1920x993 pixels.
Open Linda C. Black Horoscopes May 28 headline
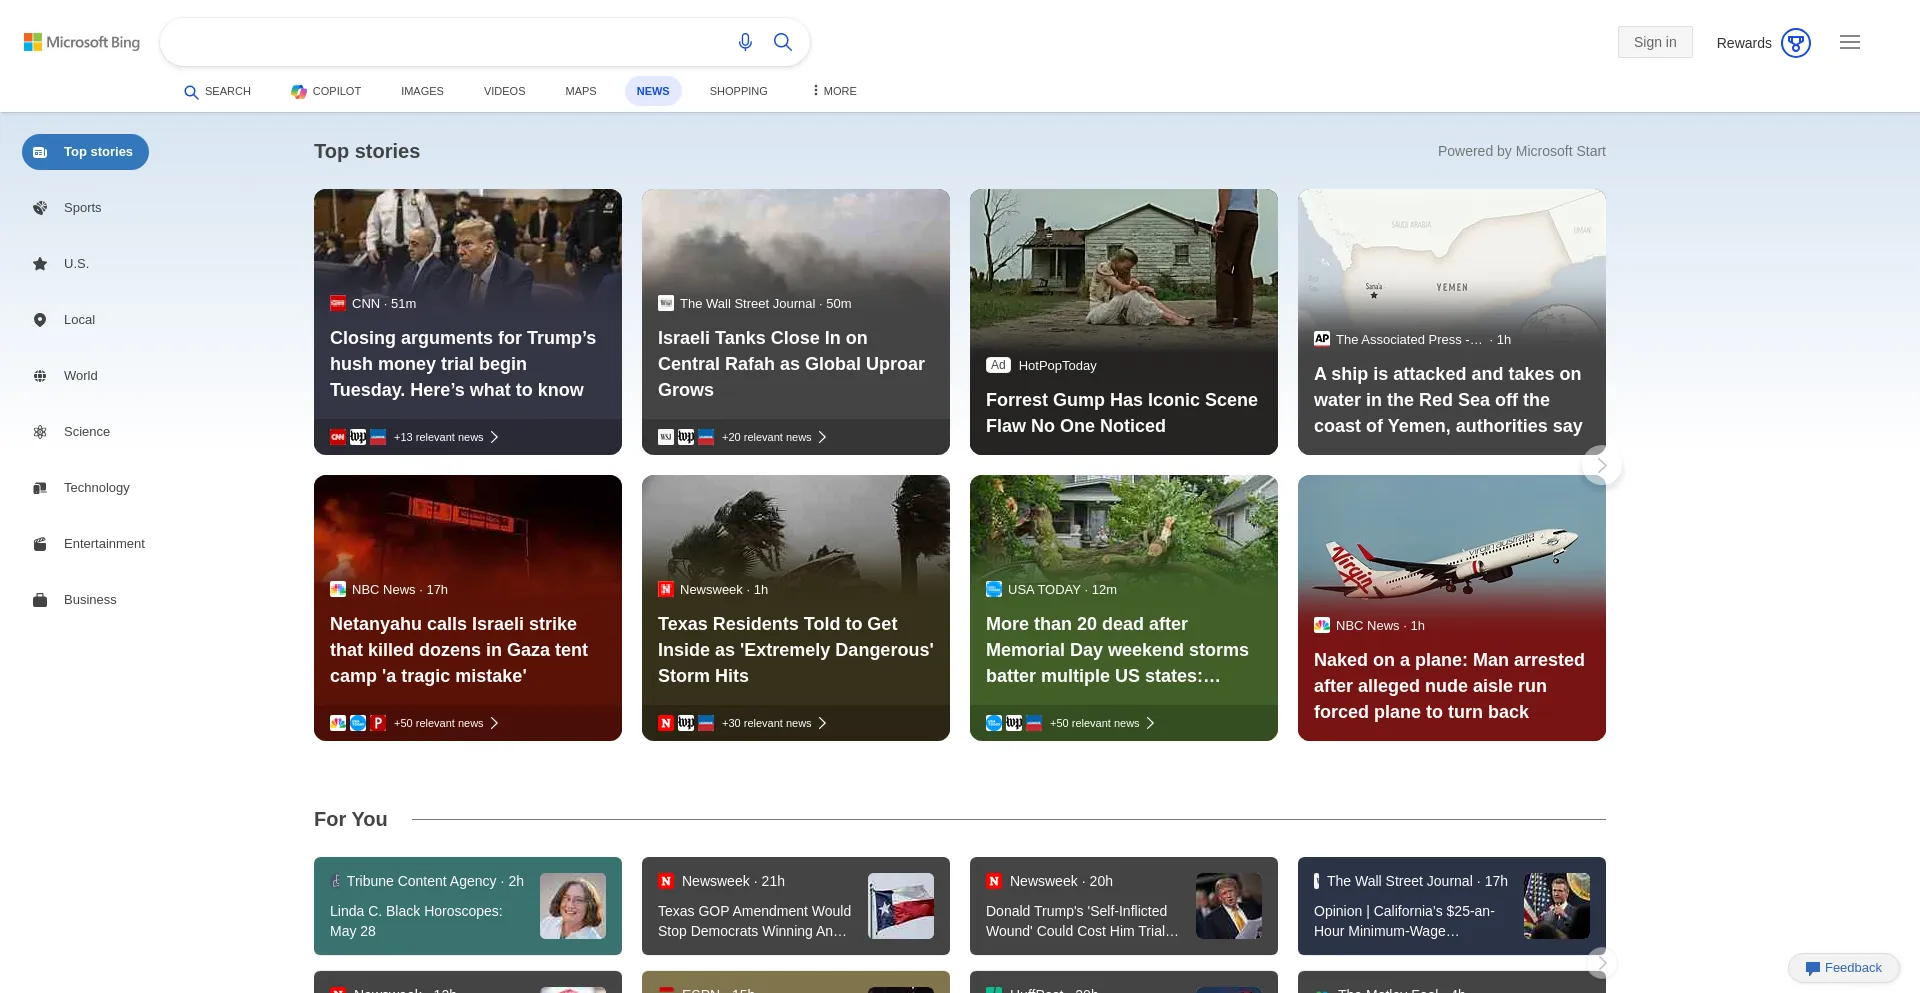(416, 921)
